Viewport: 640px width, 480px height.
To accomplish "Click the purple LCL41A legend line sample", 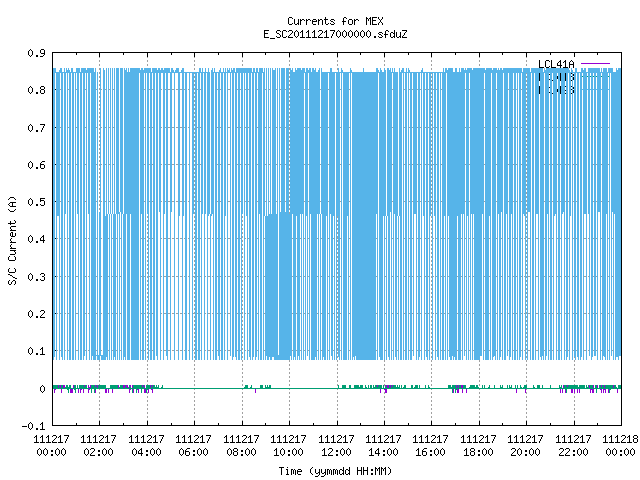I will pos(595,64).
